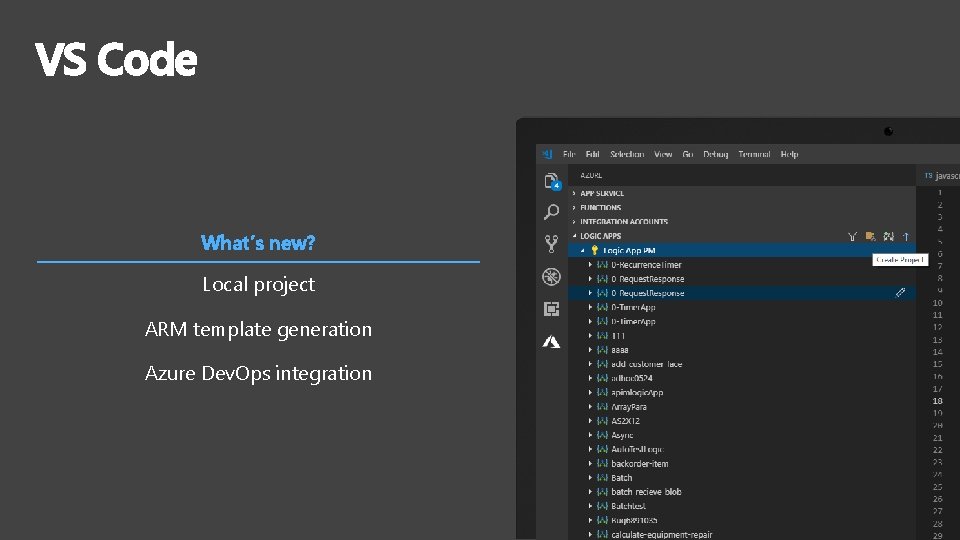The image size is (960, 540).
Task: Open the Terminal menu
Action: pos(754,154)
